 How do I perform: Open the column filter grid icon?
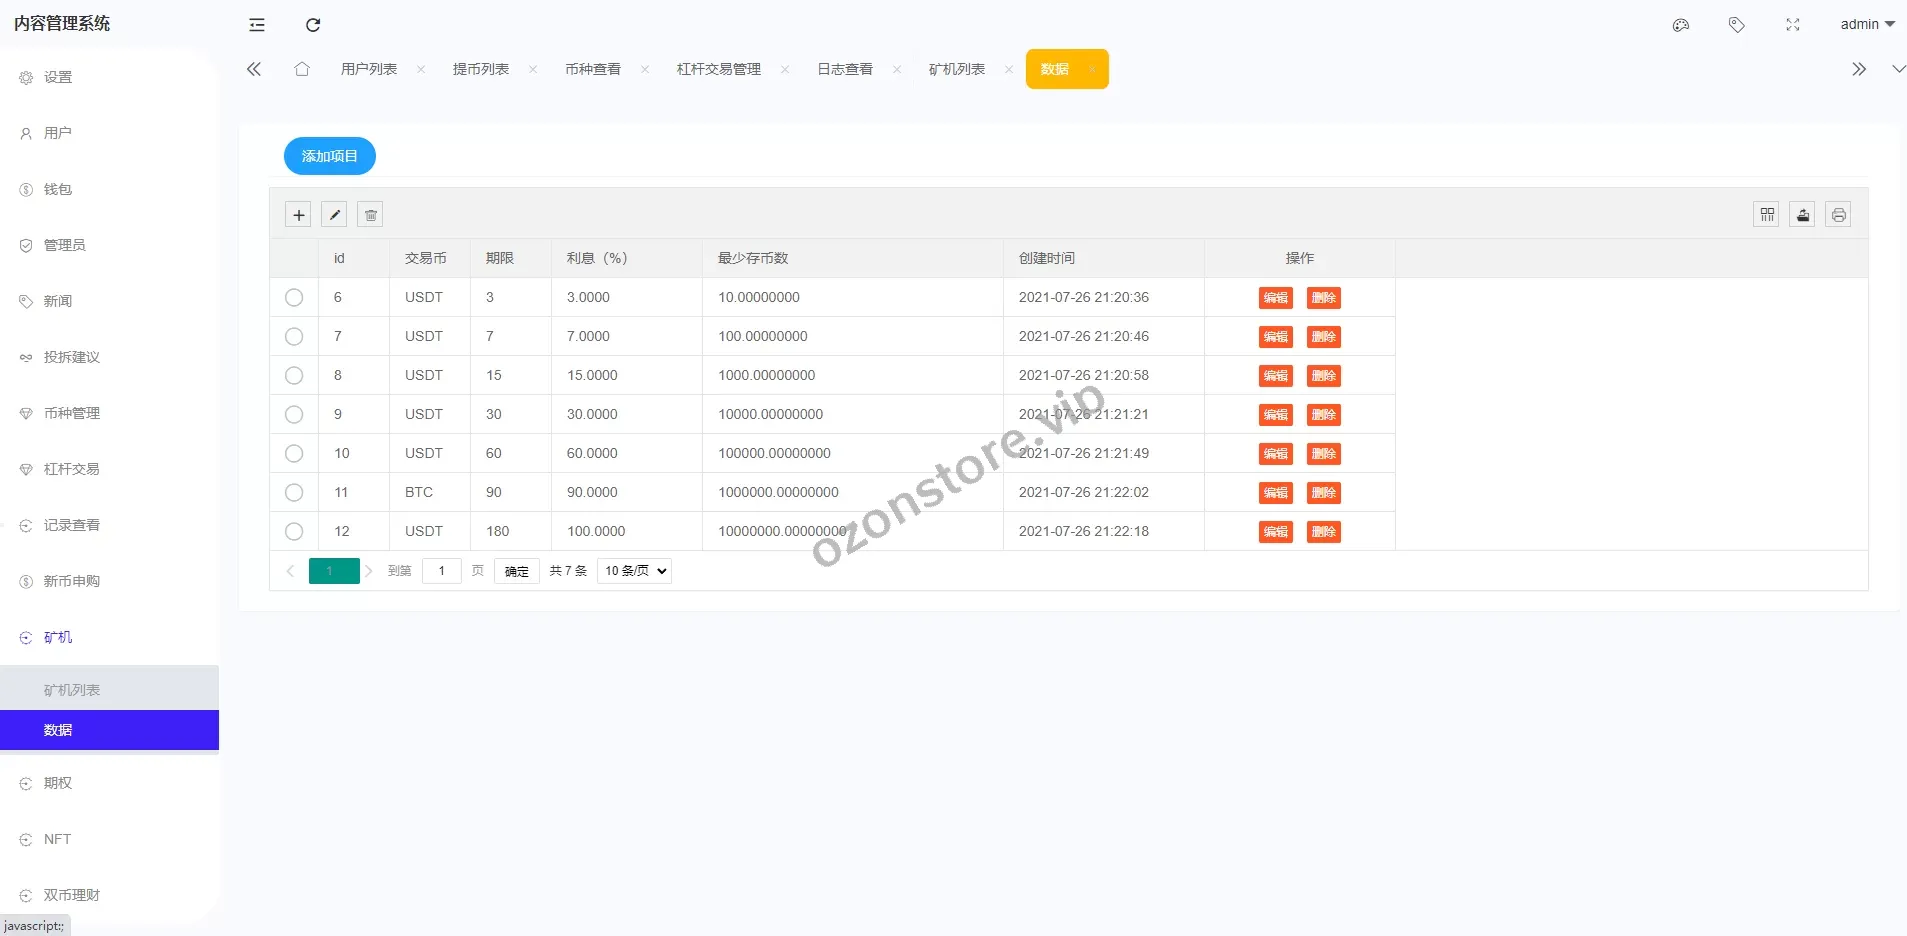pyautogui.click(x=1766, y=215)
